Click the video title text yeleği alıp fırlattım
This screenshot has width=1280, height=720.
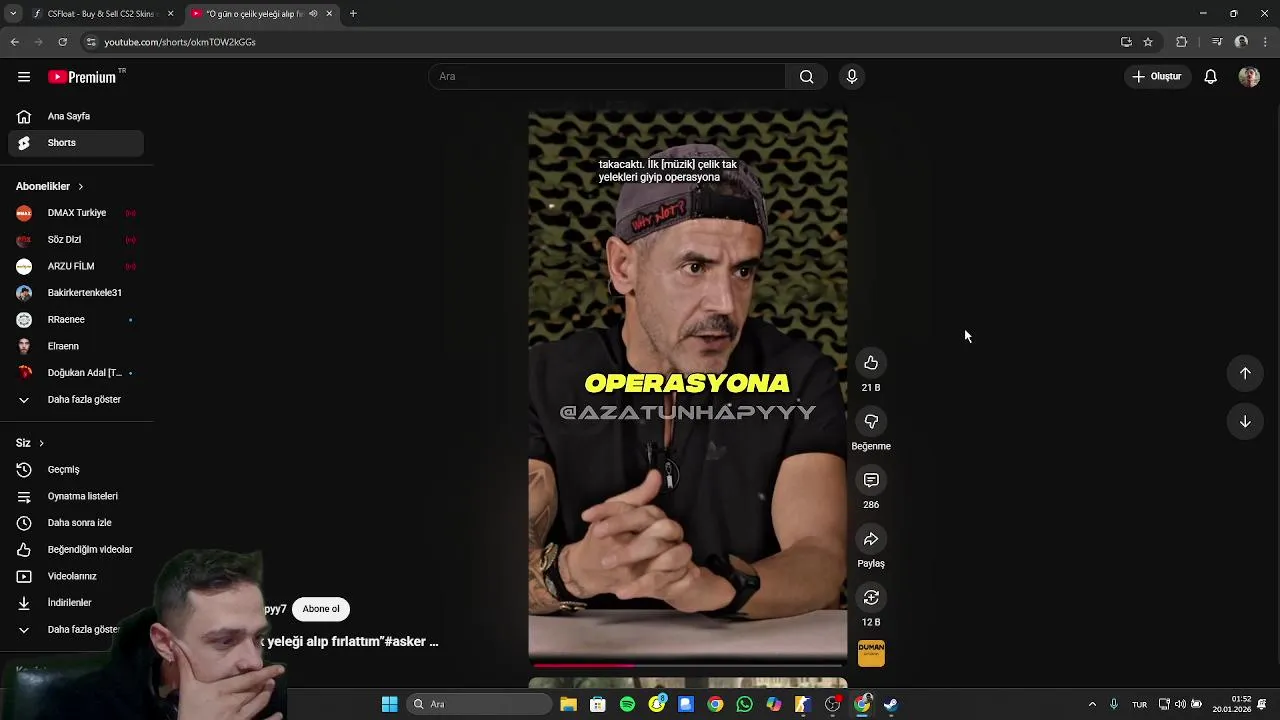pos(325,642)
